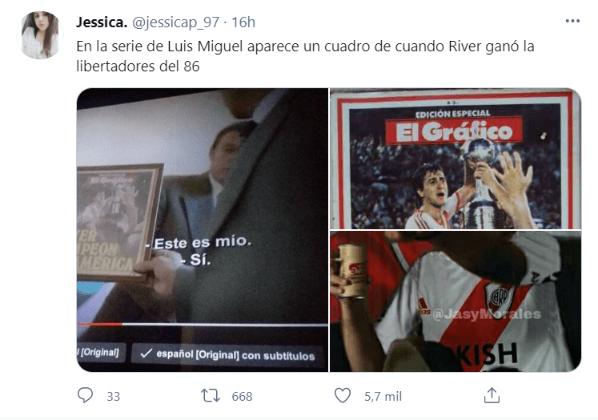Click the @JasyMorales watermark on jersey image
Screen dimensions: 598x420
[487, 314]
